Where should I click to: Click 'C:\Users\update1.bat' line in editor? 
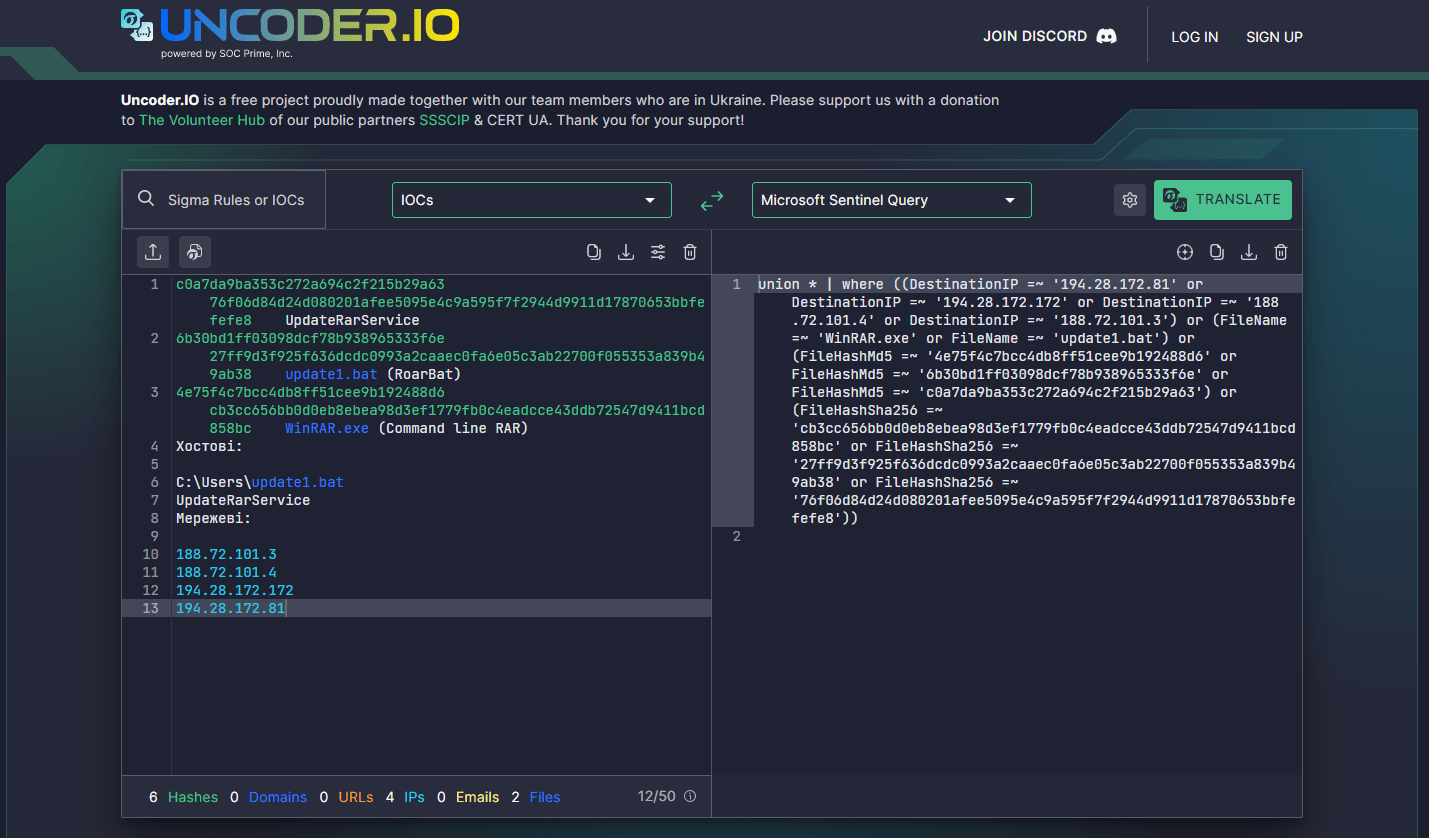click(x=260, y=482)
